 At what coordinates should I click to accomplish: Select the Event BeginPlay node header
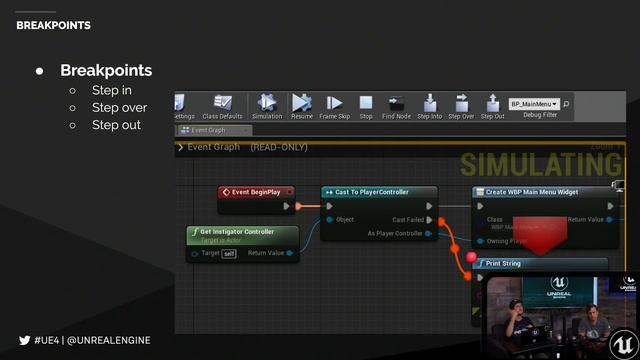pyautogui.click(x=256, y=192)
